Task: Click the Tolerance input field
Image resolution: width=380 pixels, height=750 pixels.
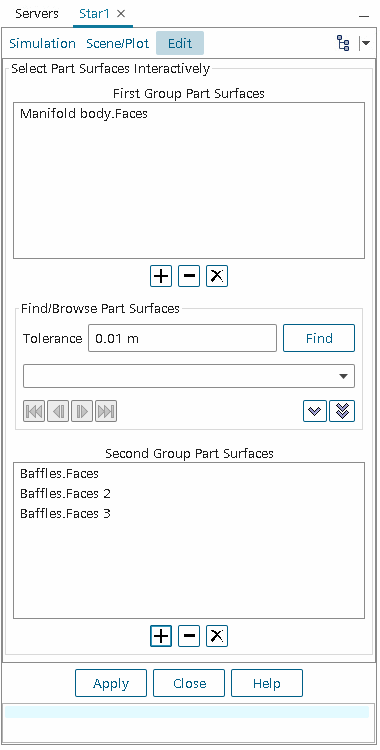Action: pos(182,339)
